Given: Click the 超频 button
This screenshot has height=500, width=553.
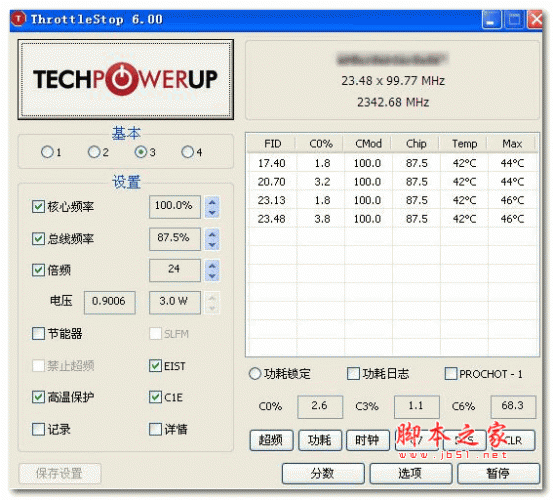Looking at the screenshot, I should (271, 440).
